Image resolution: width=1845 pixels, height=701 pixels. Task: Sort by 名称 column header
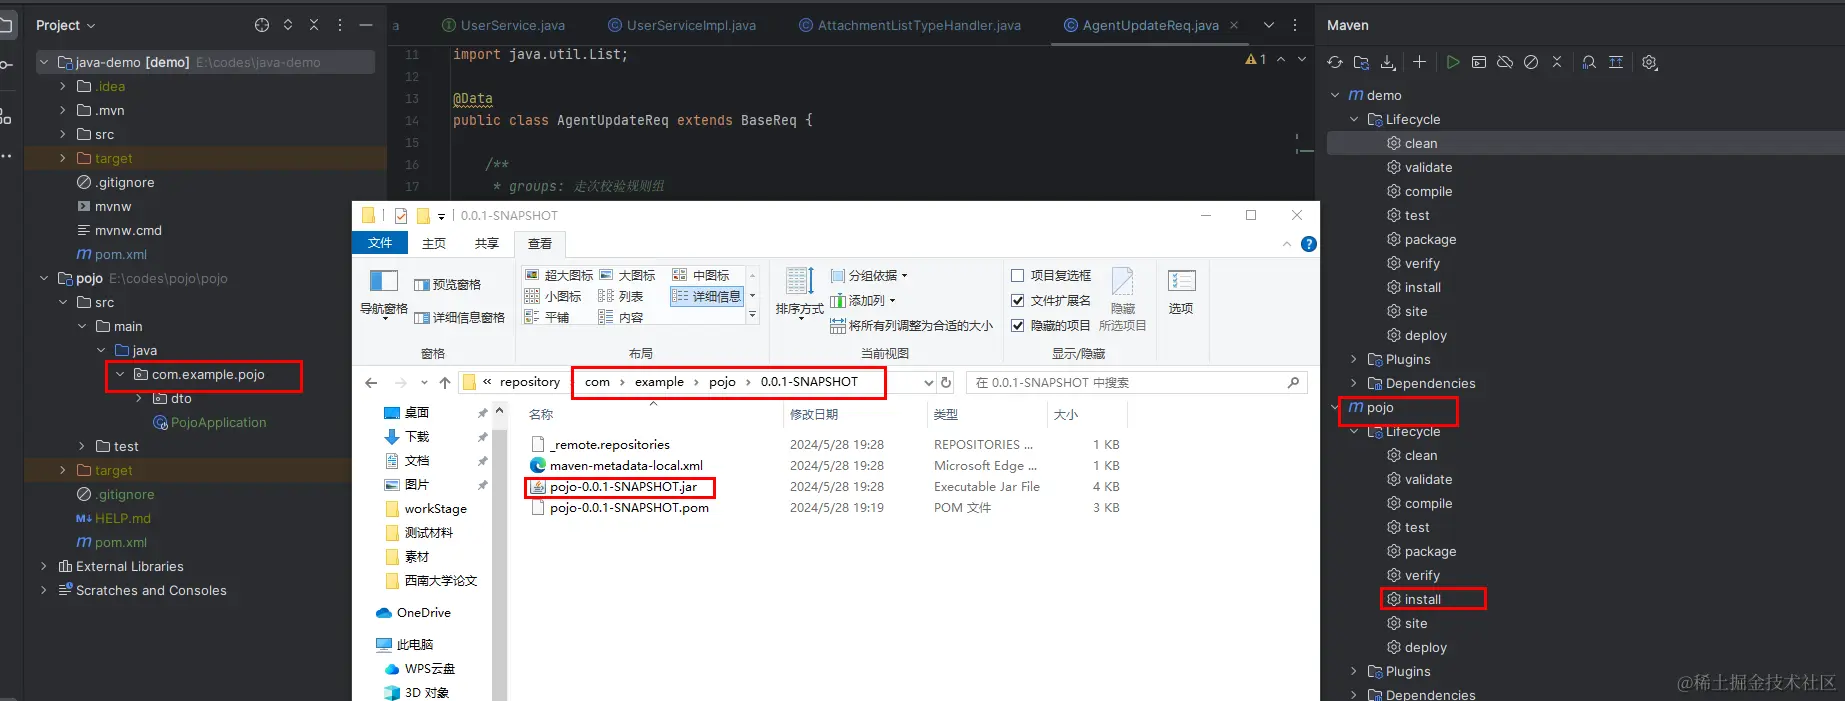(x=541, y=414)
